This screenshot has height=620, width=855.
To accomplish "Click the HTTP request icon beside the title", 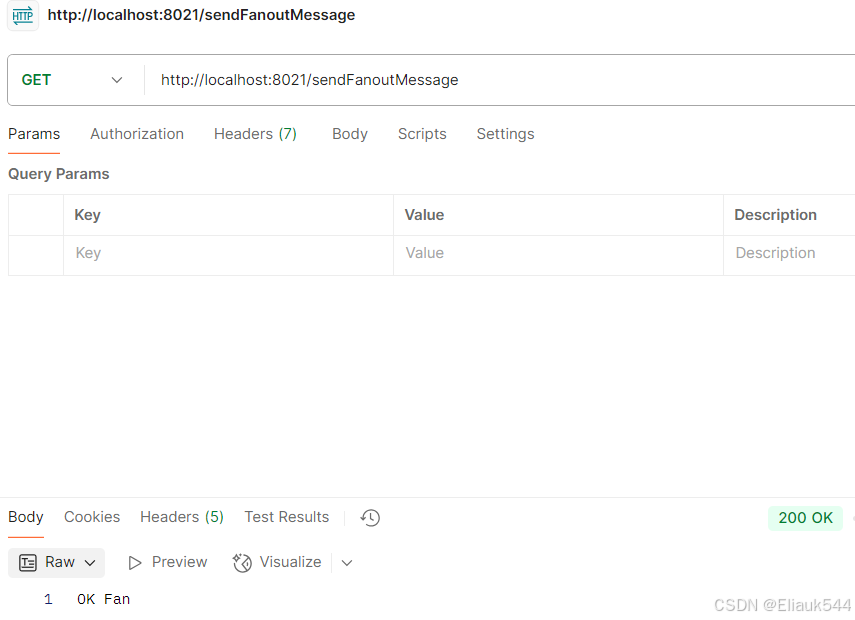I will (22, 15).
